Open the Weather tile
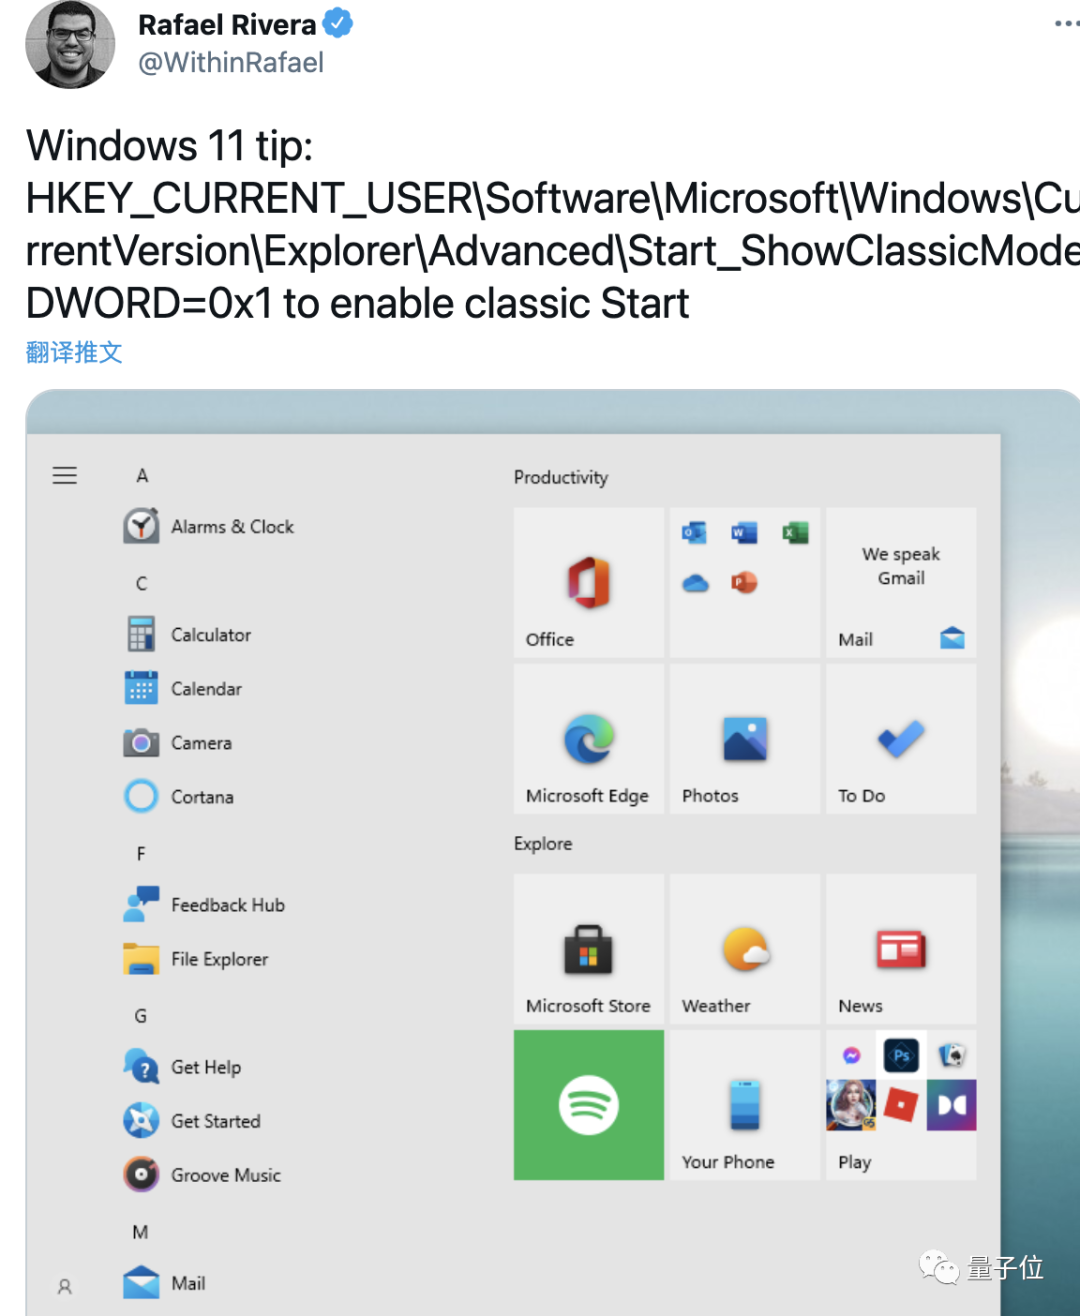The width and height of the screenshot is (1080, 1316). (x=745, y=949)
